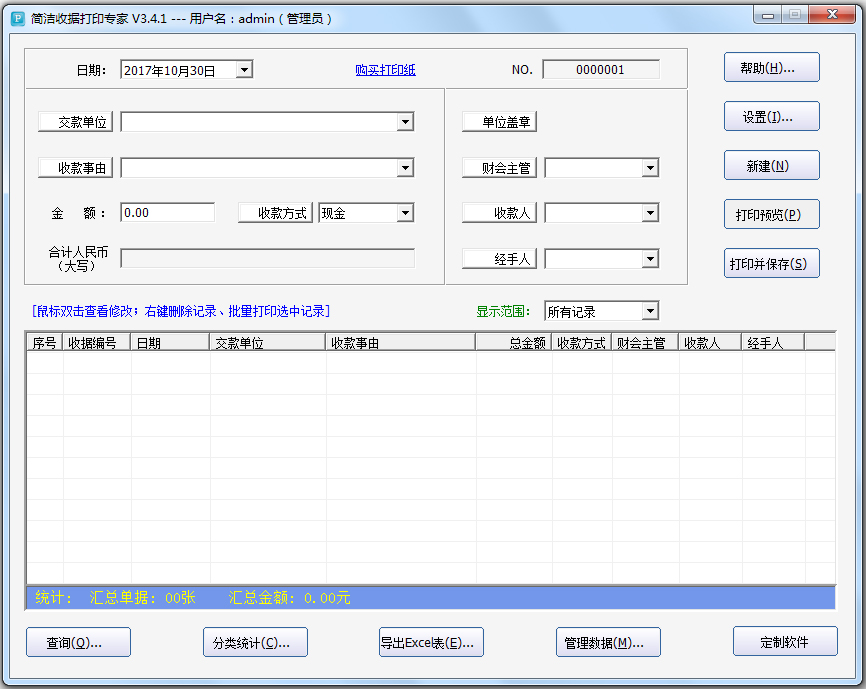The width and height of the screenshot is (866, 689).
Task: Click the blue hint text about 鼠标双击查看修改
Action: coord(181,311)
